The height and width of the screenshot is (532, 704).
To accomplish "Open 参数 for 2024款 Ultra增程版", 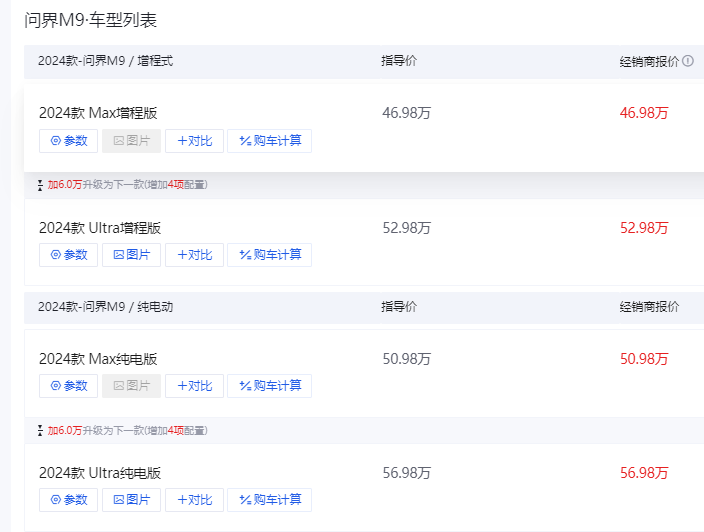I will [68, 255].
